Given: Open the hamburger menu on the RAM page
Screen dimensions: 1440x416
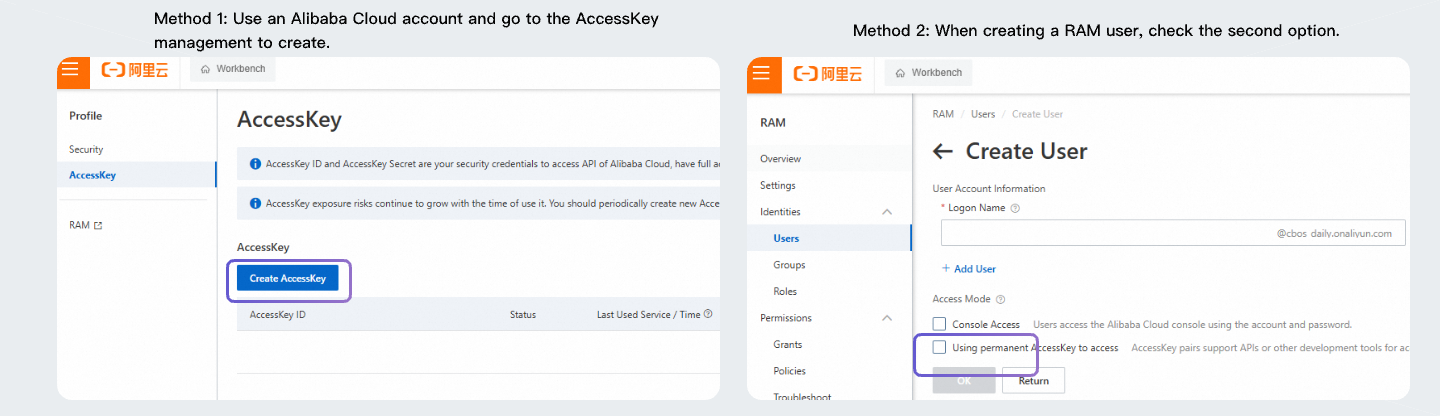Looking at the screenshot, I should (761, 73).
